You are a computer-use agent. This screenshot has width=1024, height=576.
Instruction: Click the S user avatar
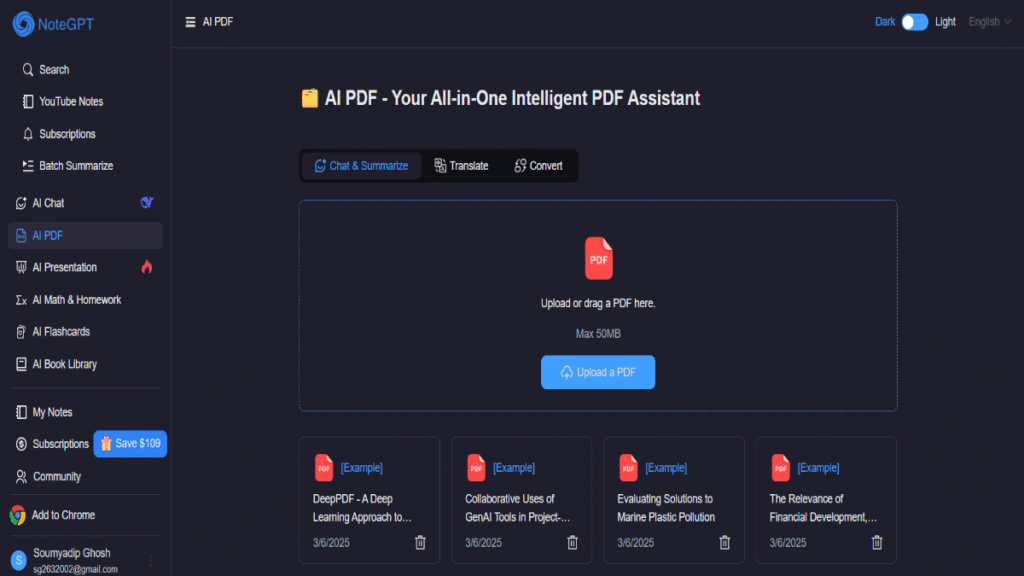click(18, 560)
